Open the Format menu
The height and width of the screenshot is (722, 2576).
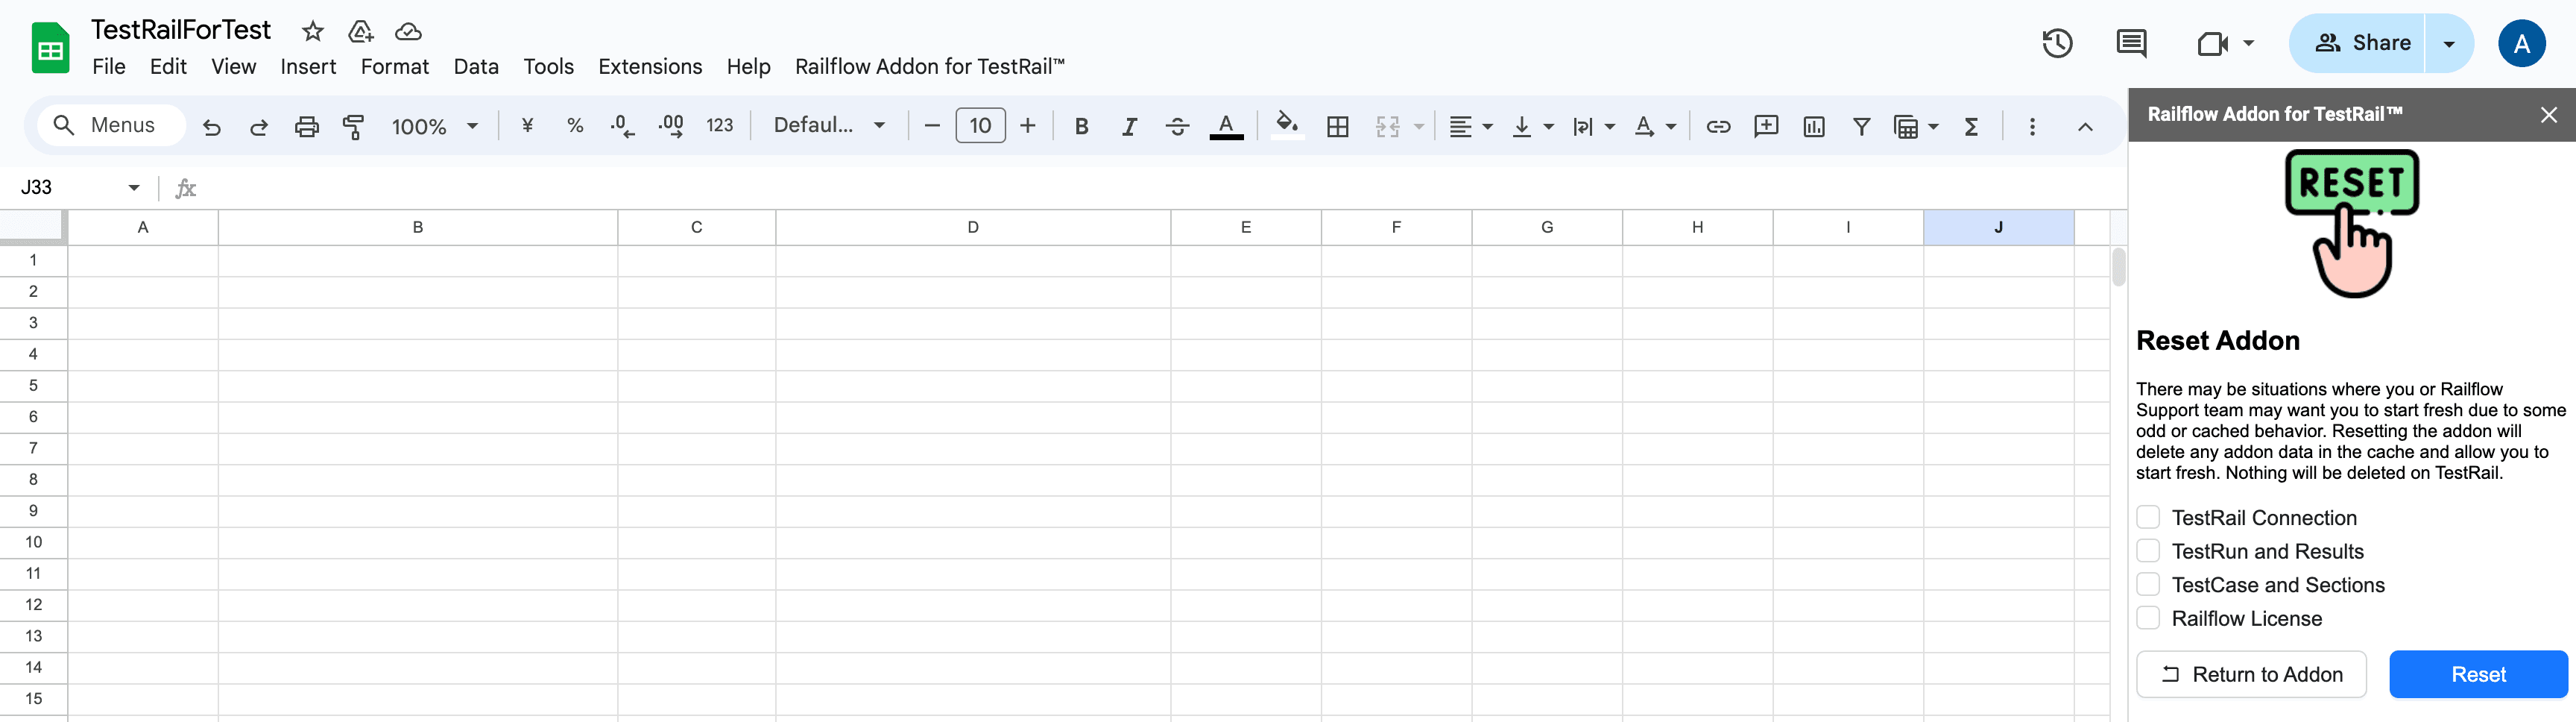394,67
